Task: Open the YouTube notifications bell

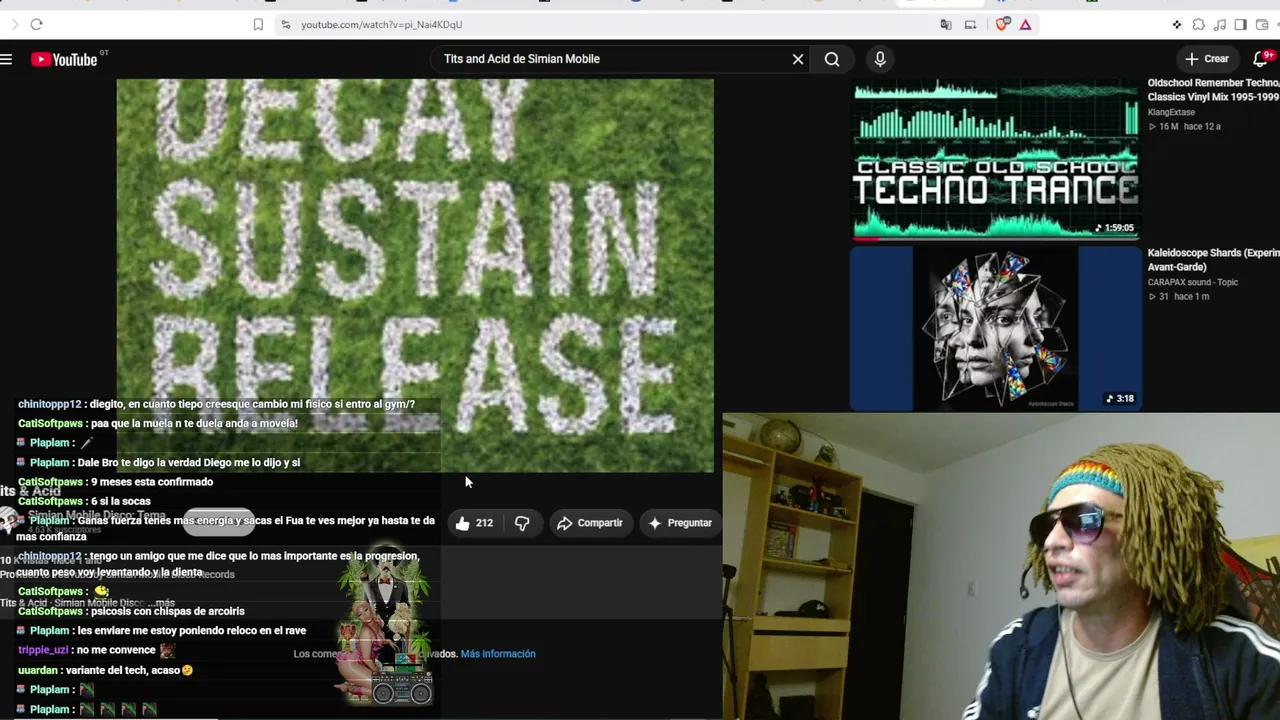Action: 1262,59
